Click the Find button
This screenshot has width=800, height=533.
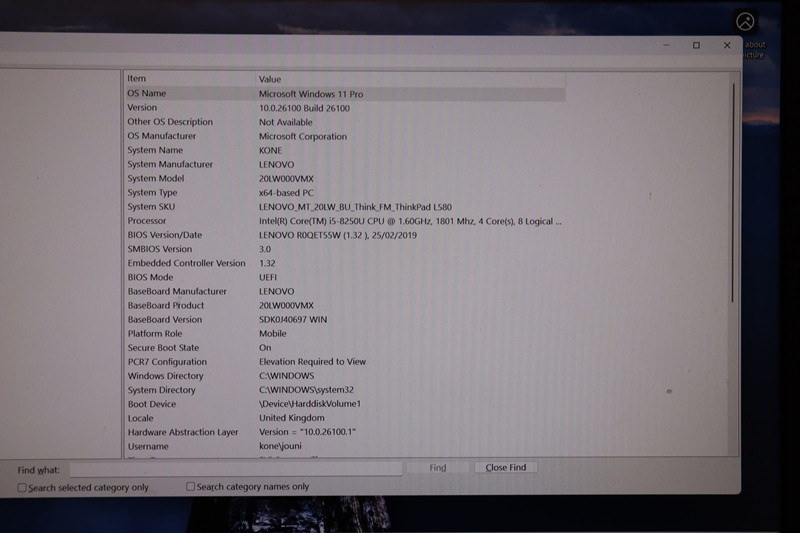pos(437,468)
